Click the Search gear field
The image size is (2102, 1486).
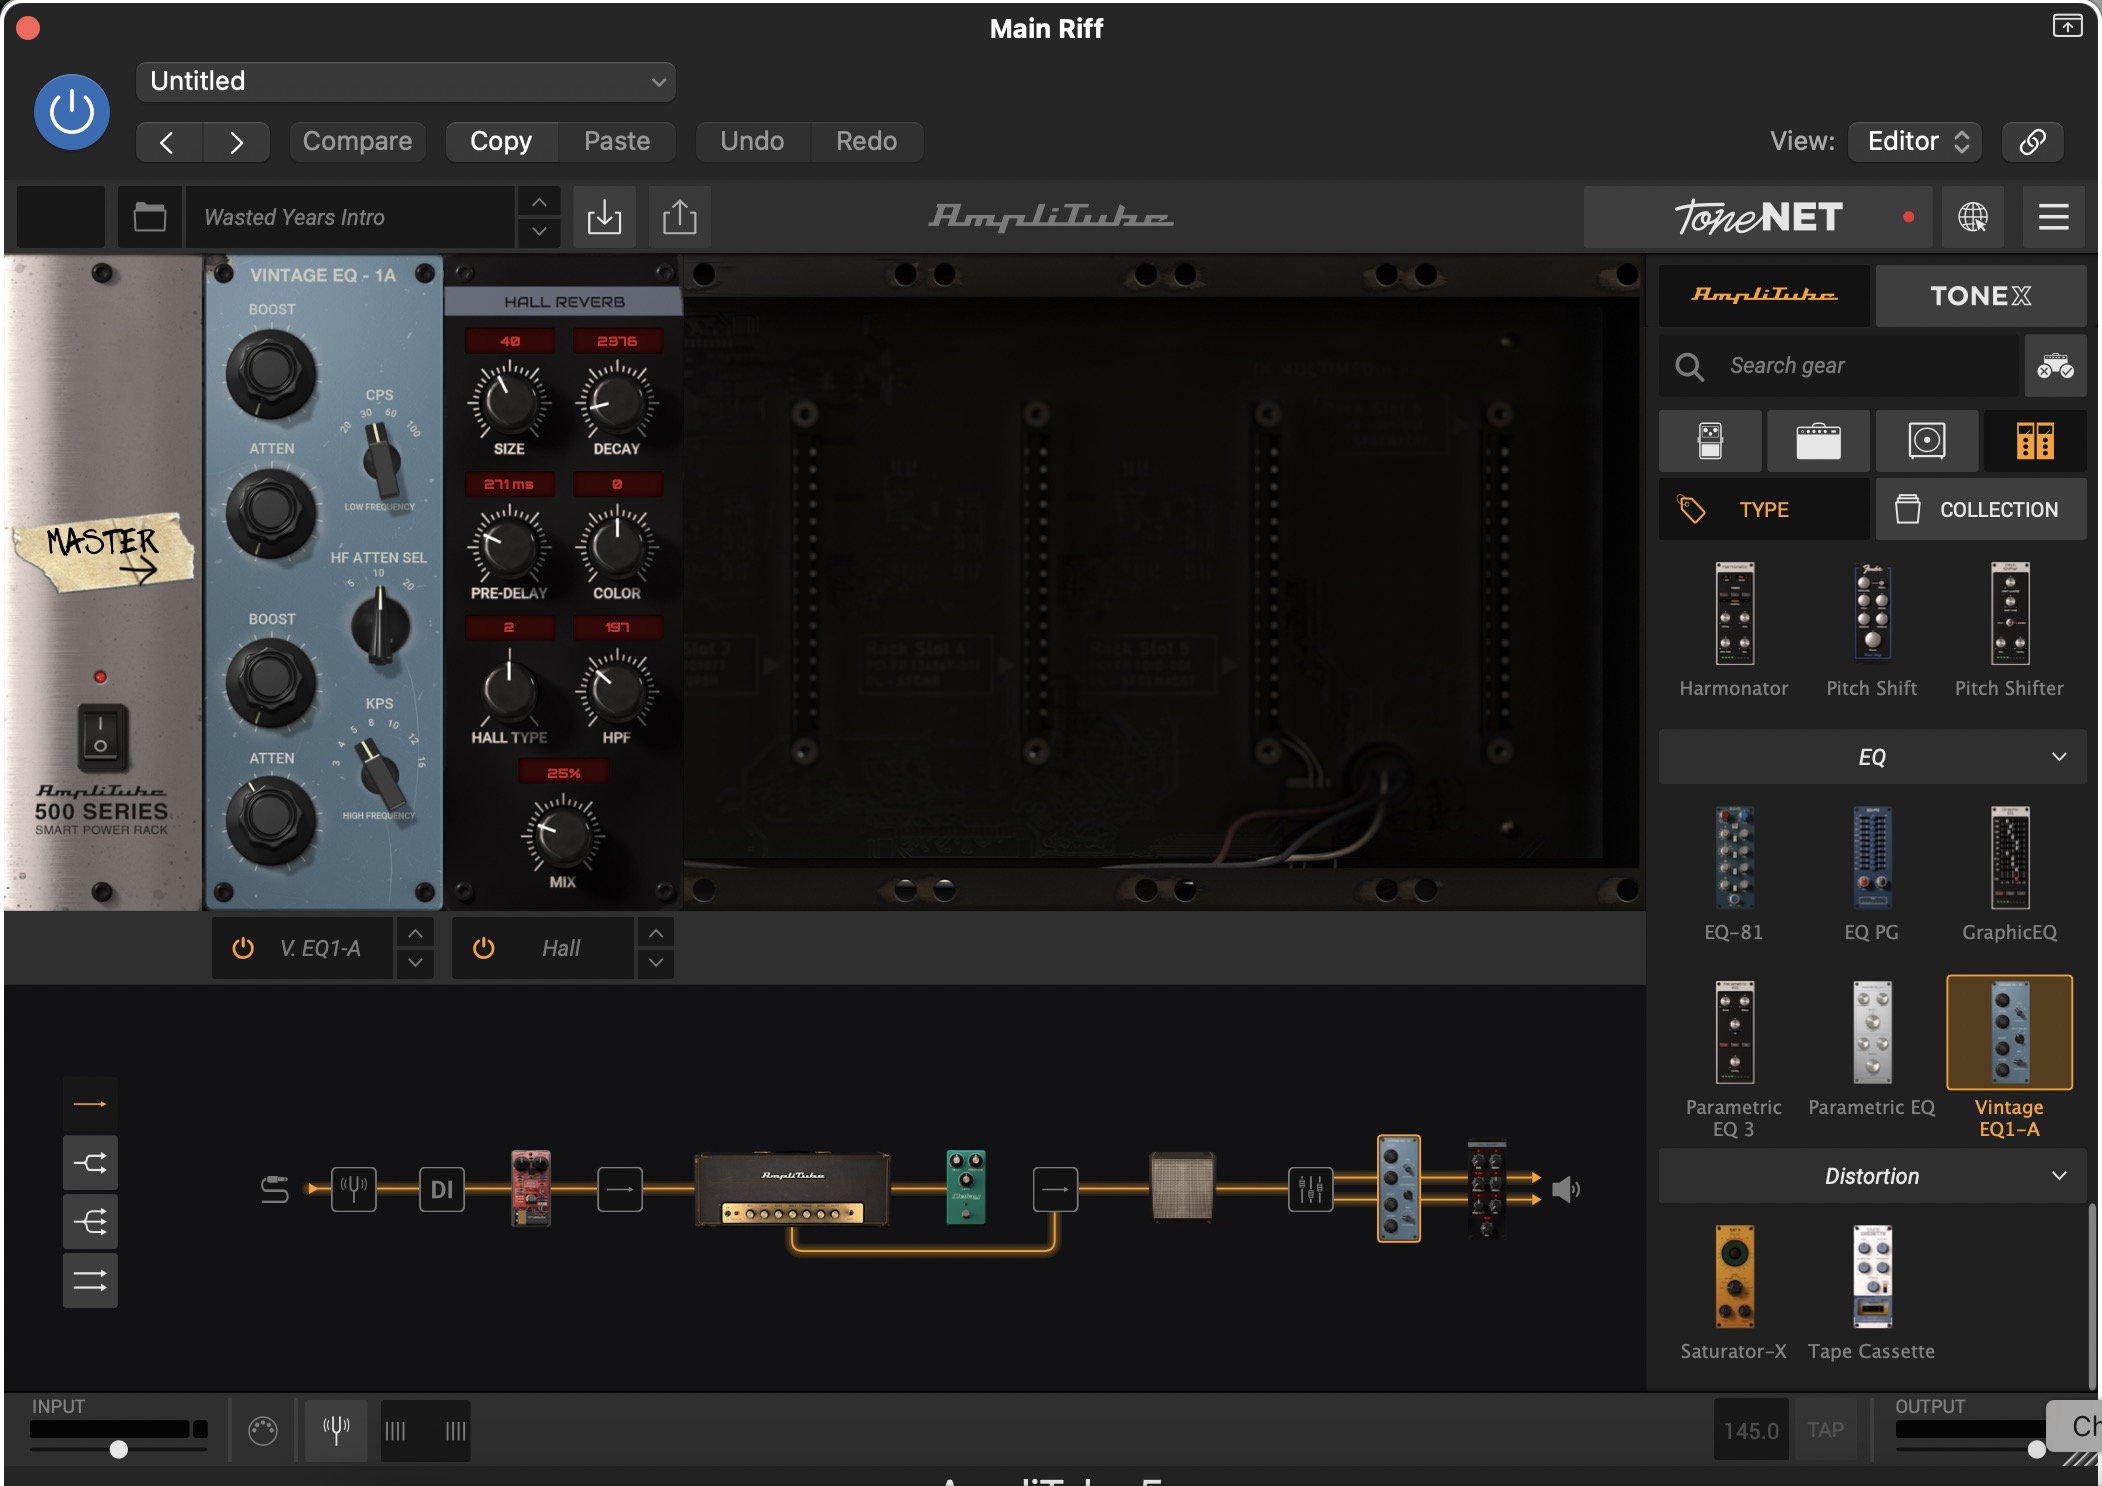click(1840, 366)
